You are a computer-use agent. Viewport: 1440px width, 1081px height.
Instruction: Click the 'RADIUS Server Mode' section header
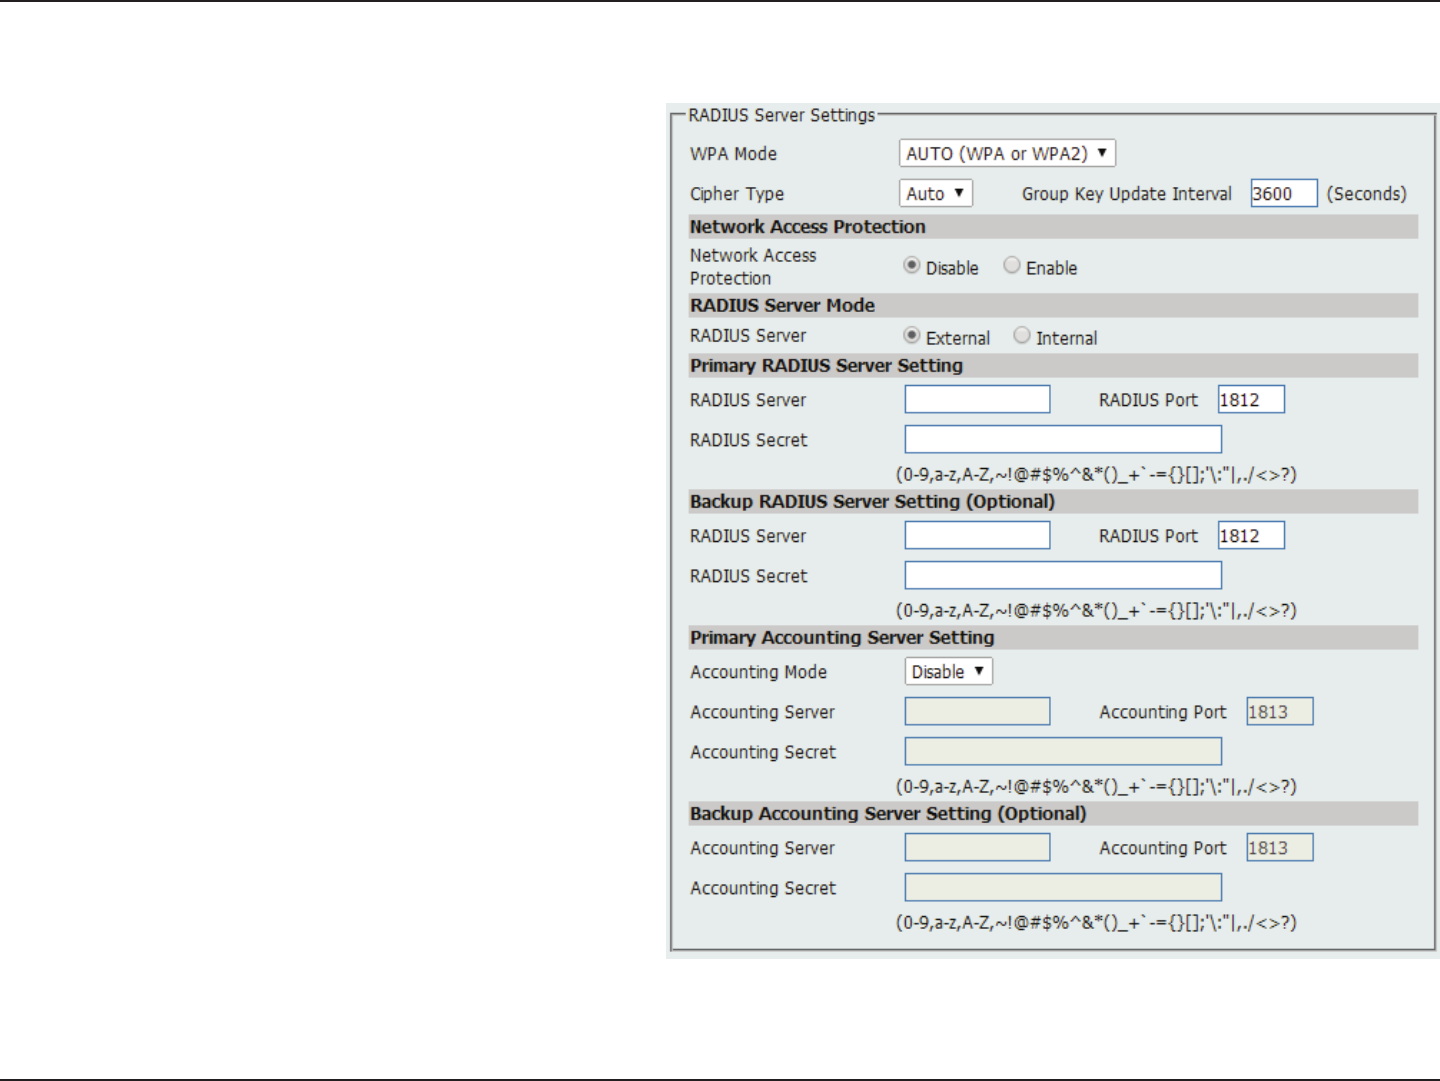pyautogui.click(x=782, y=305)
